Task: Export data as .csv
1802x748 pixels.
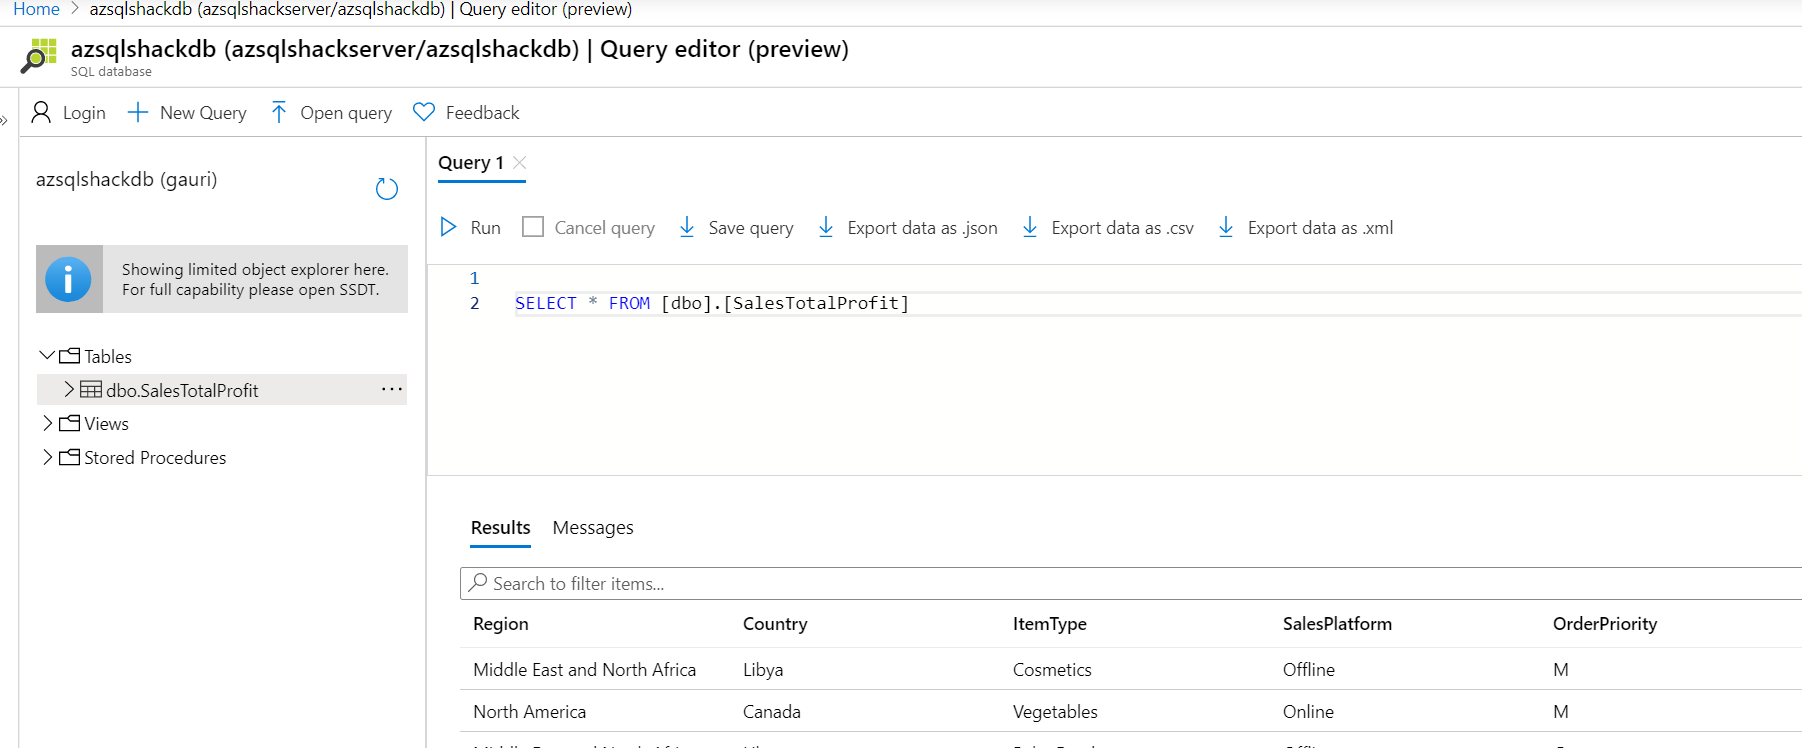Action: coord(1109,228)
